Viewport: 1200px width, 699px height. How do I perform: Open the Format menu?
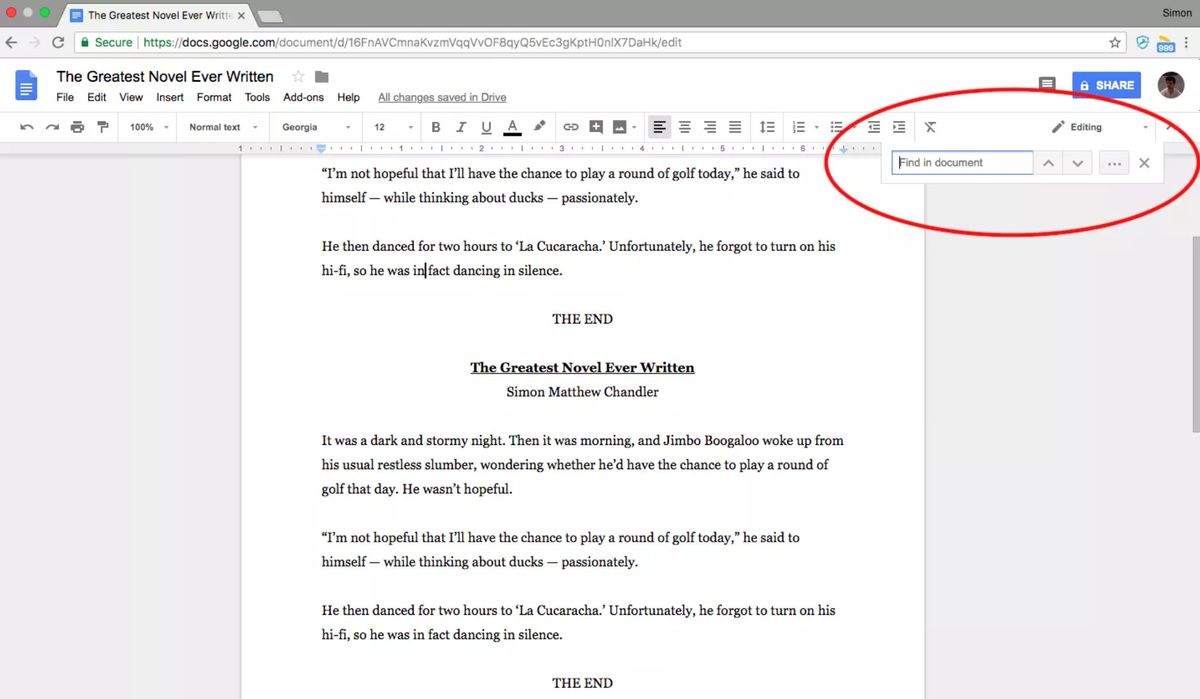(x=214, y=97)
